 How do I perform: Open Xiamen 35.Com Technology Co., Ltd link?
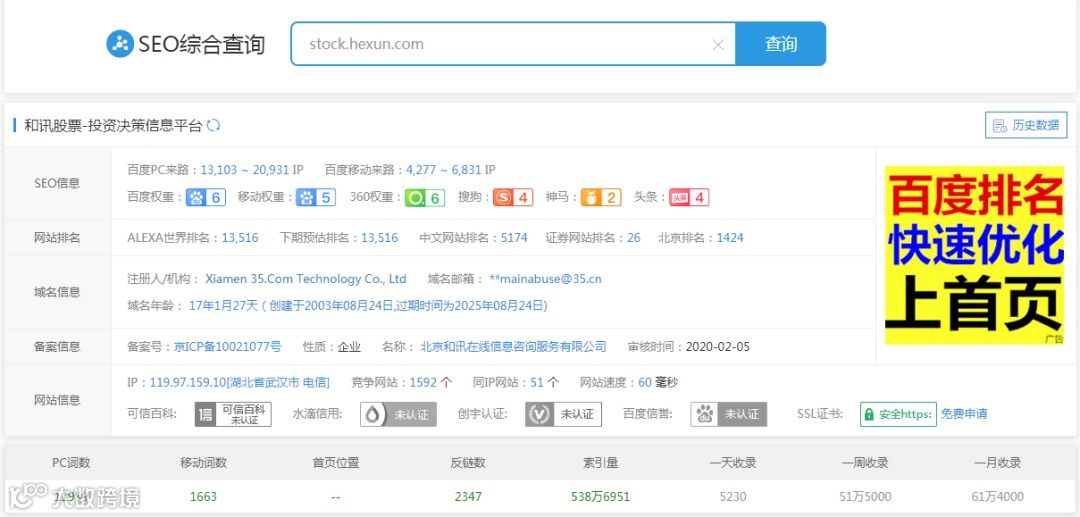point(306,279)
